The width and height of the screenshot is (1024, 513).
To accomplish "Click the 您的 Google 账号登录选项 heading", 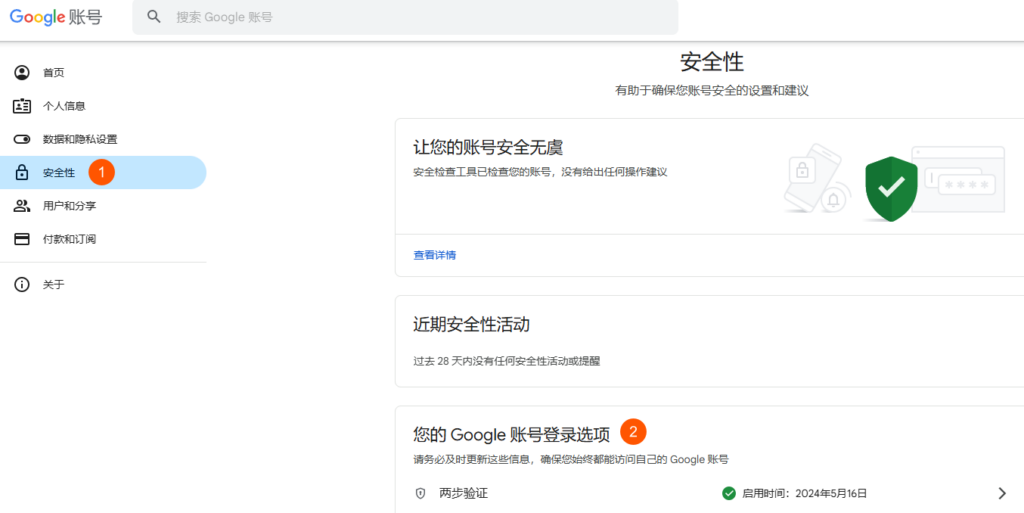I will [x=512, y=434].
